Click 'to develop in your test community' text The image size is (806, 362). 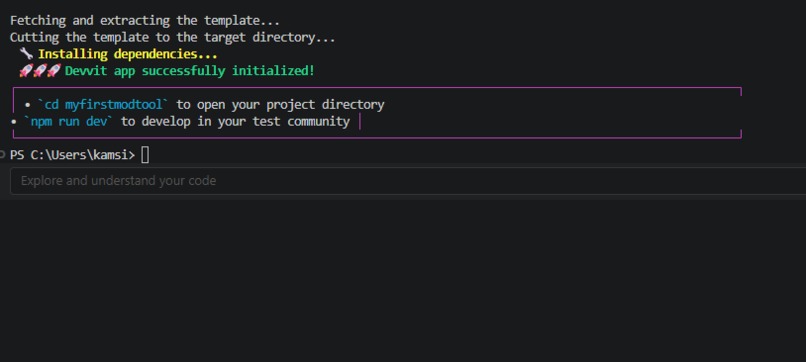coord(235,122)
